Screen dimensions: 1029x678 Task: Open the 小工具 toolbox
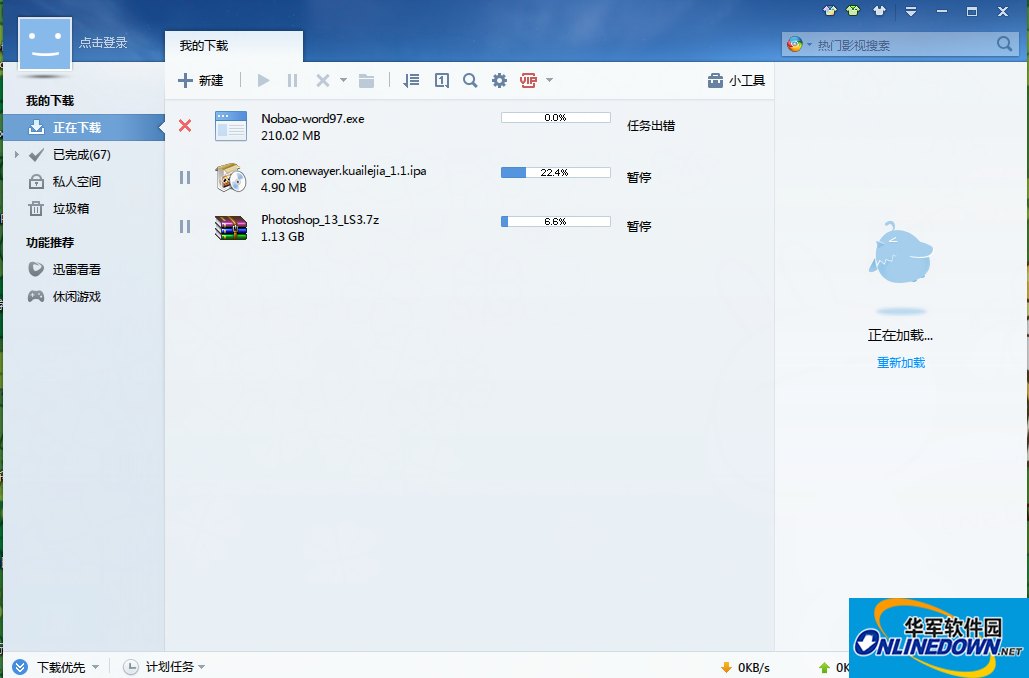click(736, 81)
